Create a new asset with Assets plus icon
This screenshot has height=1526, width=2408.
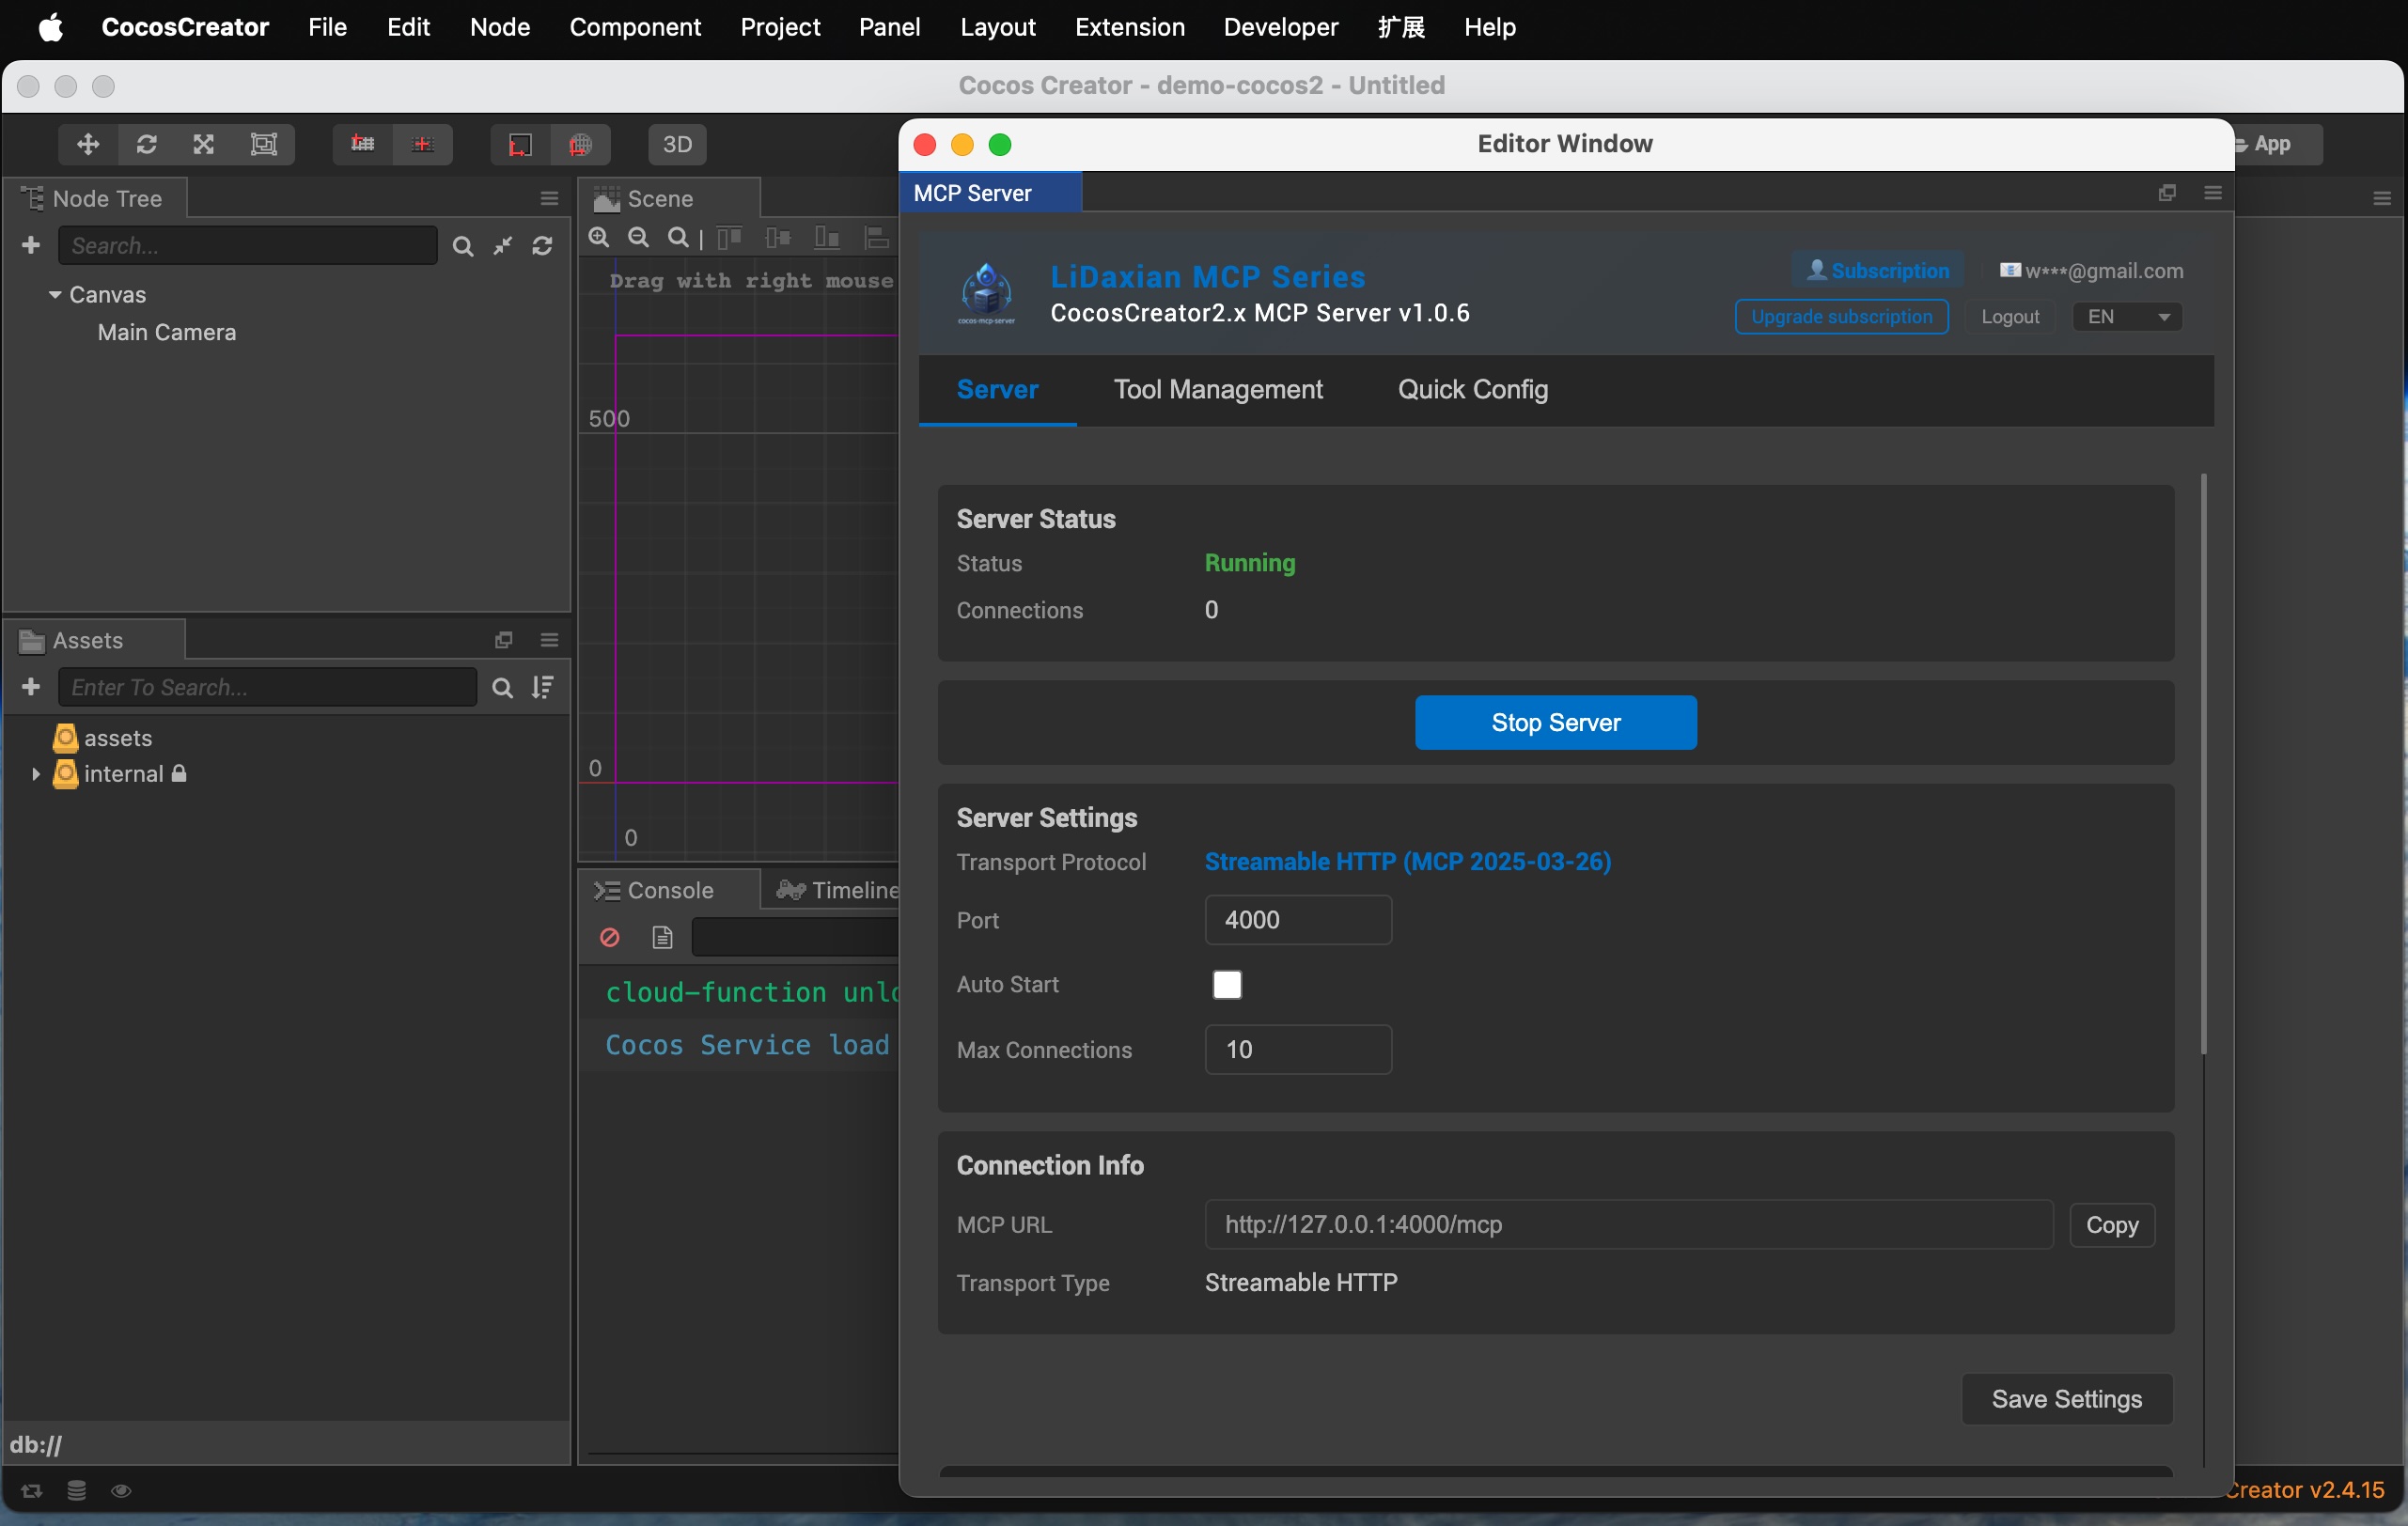coord(31,687)
